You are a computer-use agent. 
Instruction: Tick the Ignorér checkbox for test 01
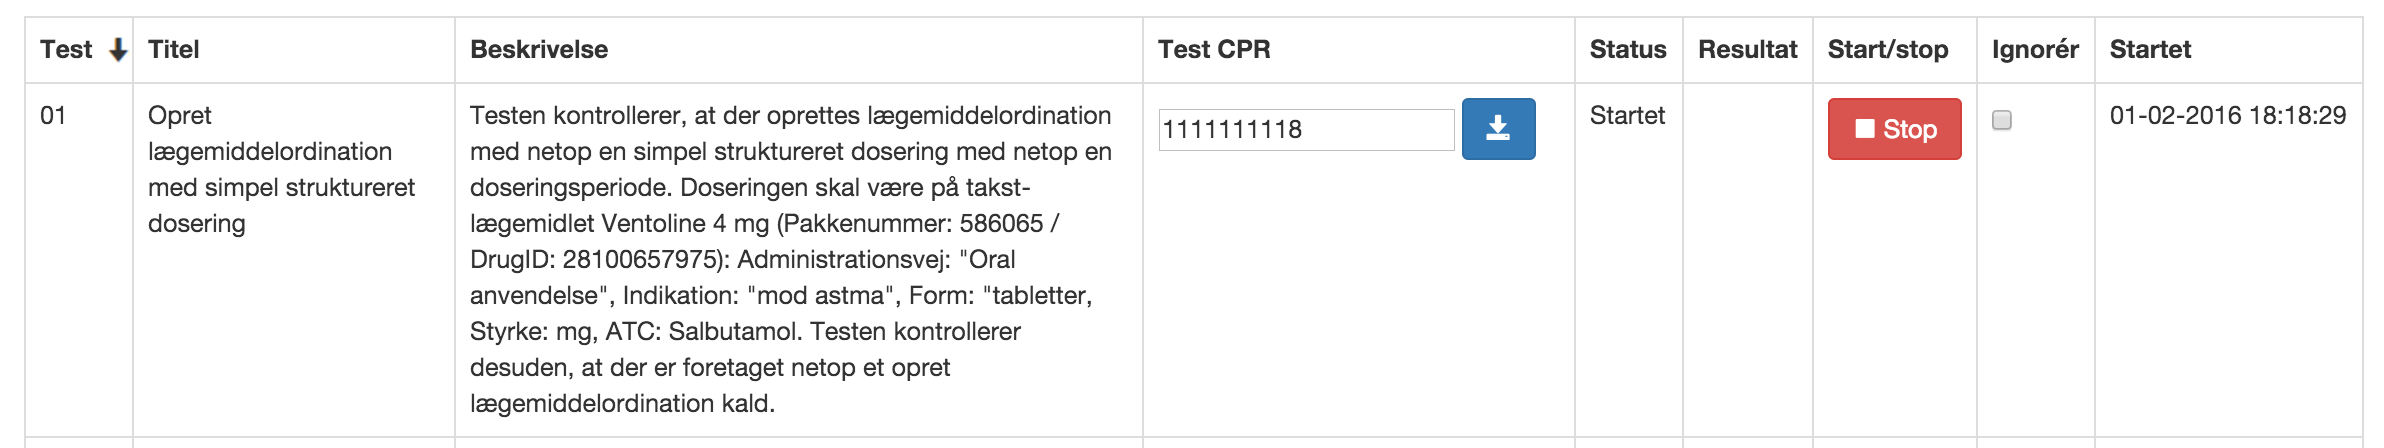pyautogui.click(x=2002, y=120)
